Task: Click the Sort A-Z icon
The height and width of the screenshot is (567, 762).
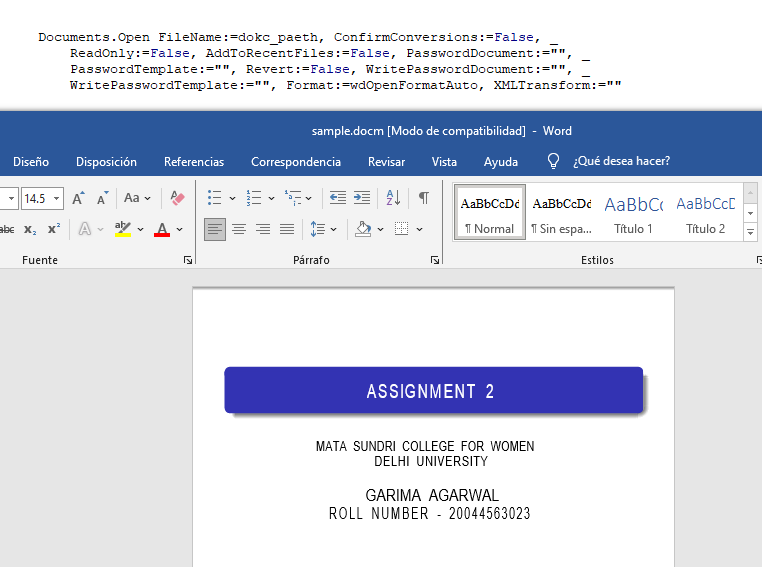Action: coord(393,198)
